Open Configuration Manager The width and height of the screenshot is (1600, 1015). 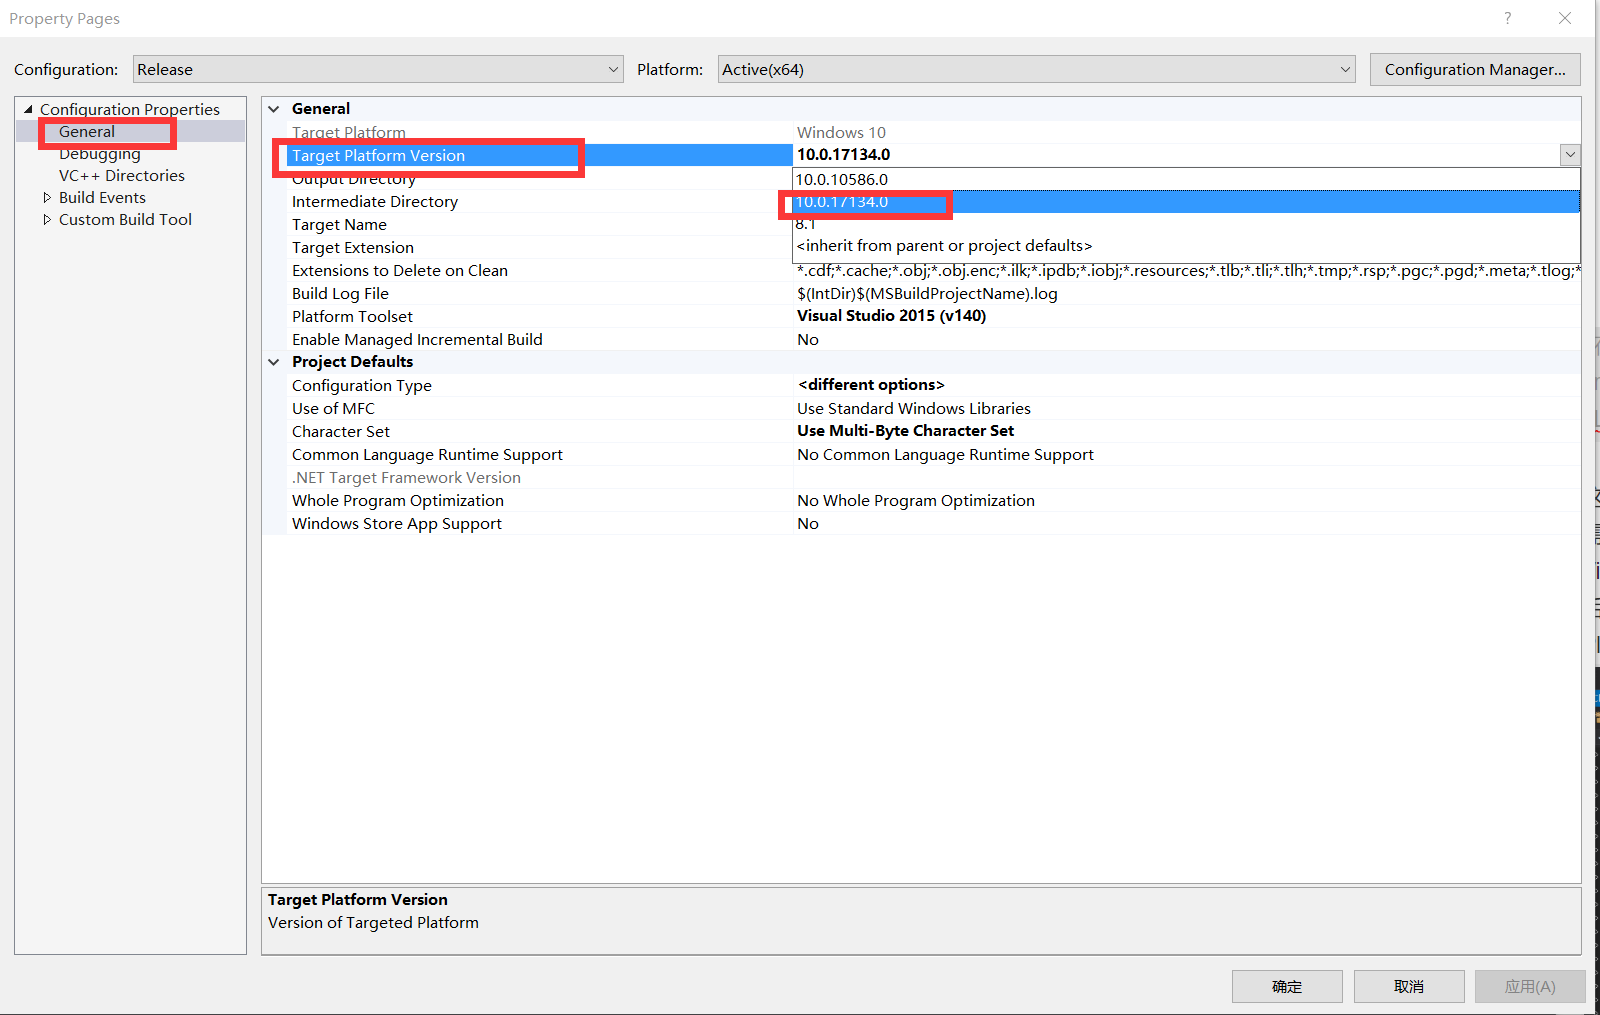pos(1474,69)
